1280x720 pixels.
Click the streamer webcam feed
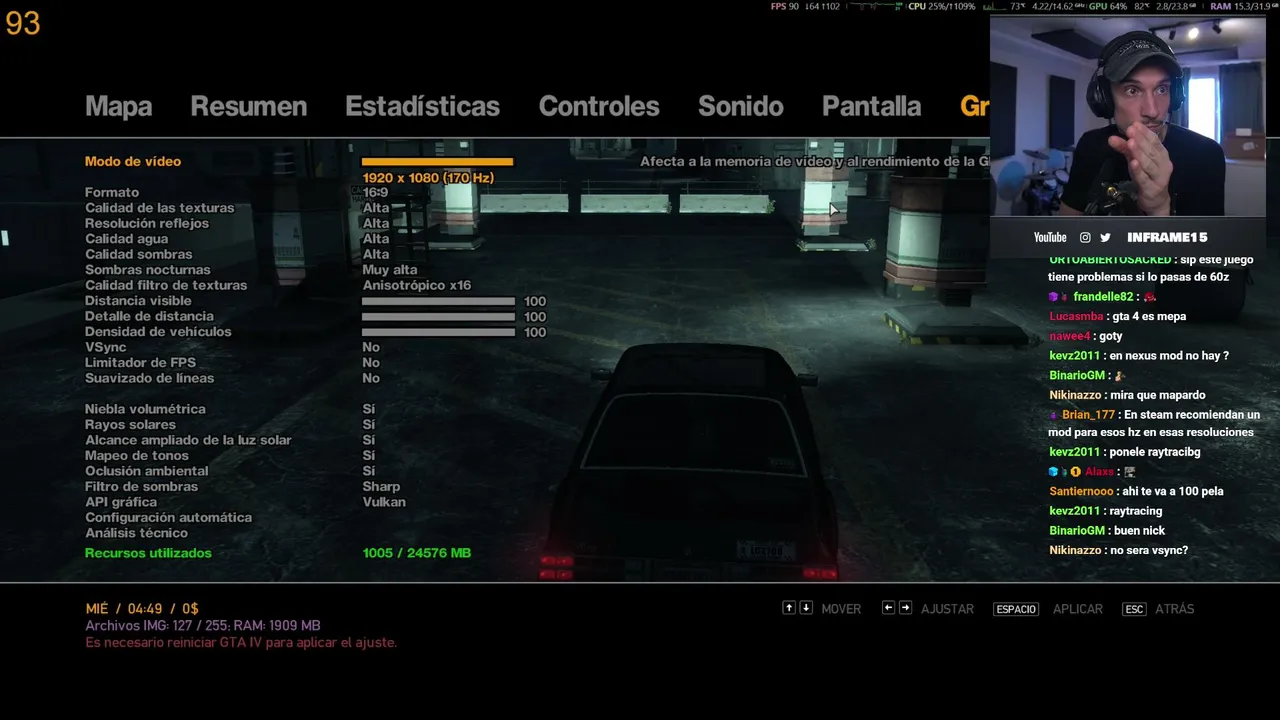click(x=1128, y=115)
